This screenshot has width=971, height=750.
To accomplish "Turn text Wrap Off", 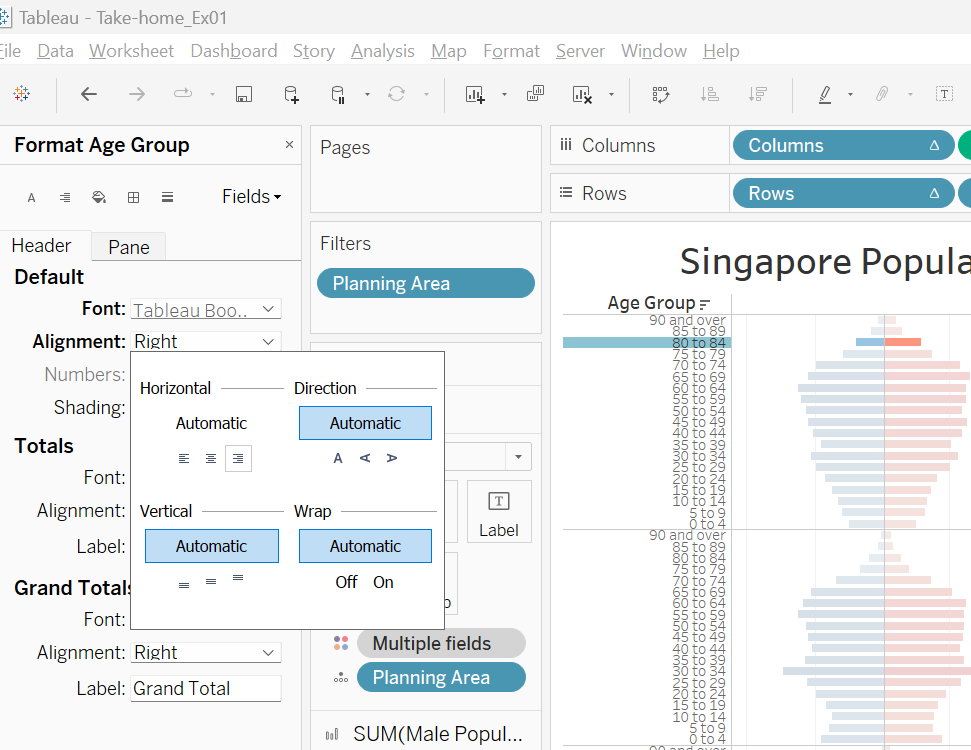I will (x=346, y=582).
